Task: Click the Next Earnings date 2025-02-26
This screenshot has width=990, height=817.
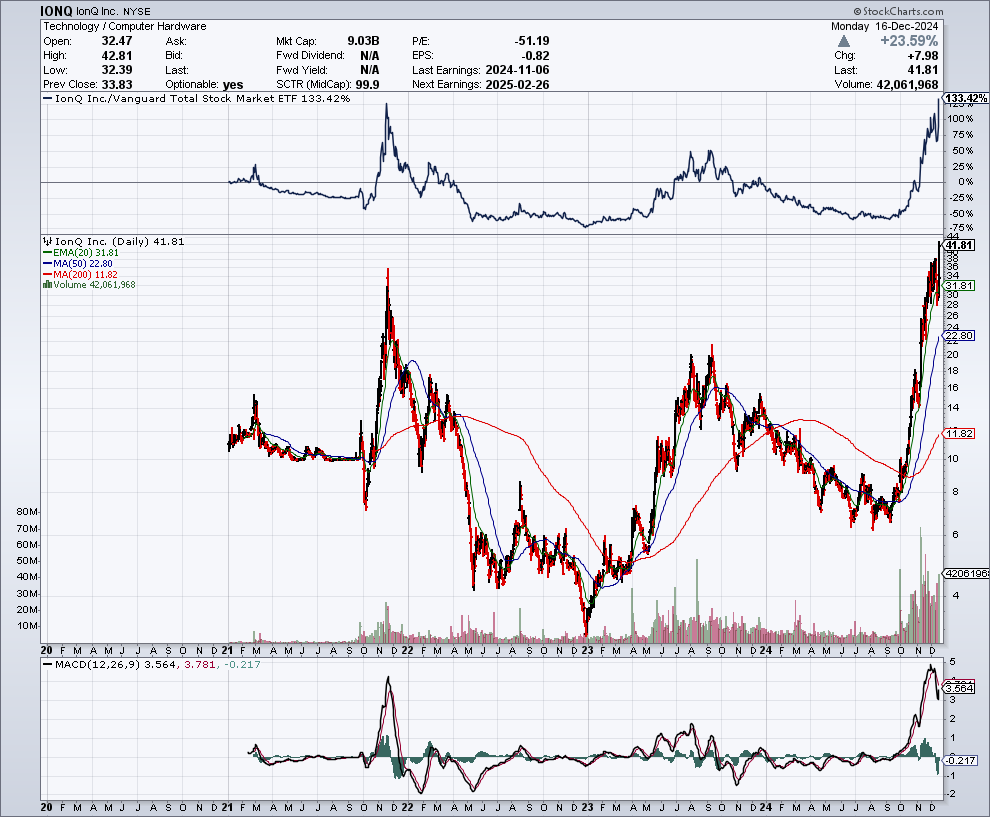Action: 518,85
